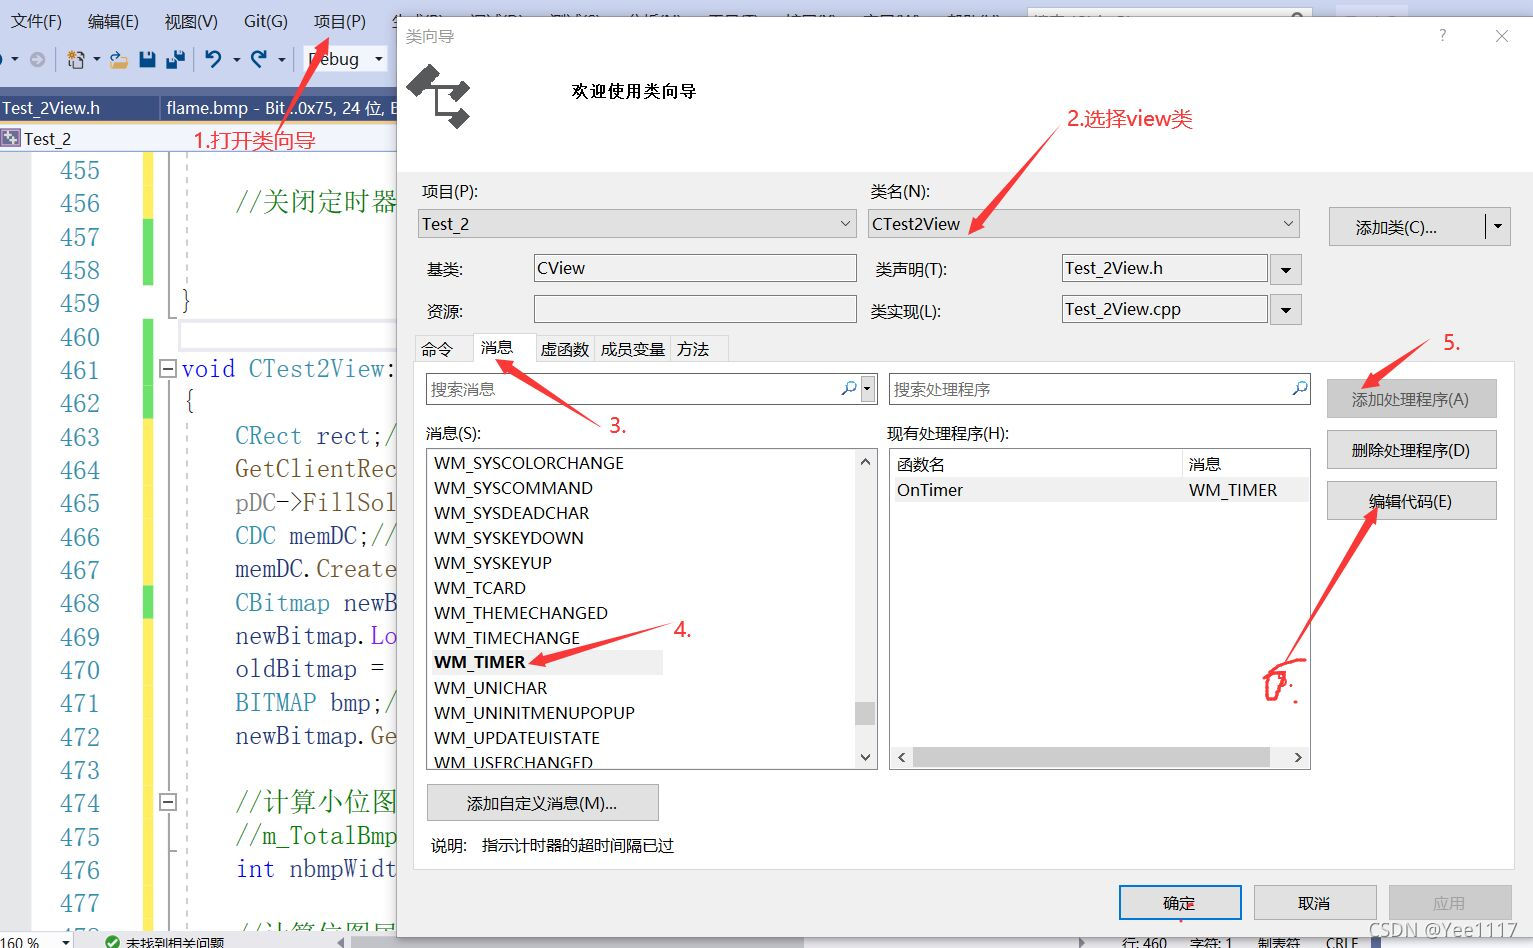
Task: Click the Add Custom Message (添加自定义消息) button
Action: click(542, 803)
